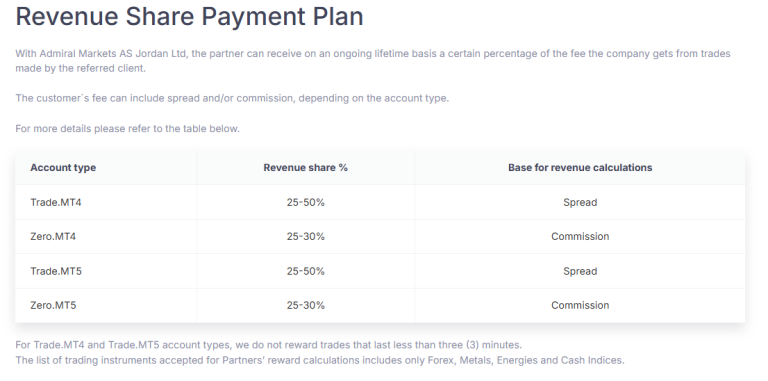Select the Trade.MT5 account row label
The height and width of the screenshot is (381, 768).
pos(56,271)
